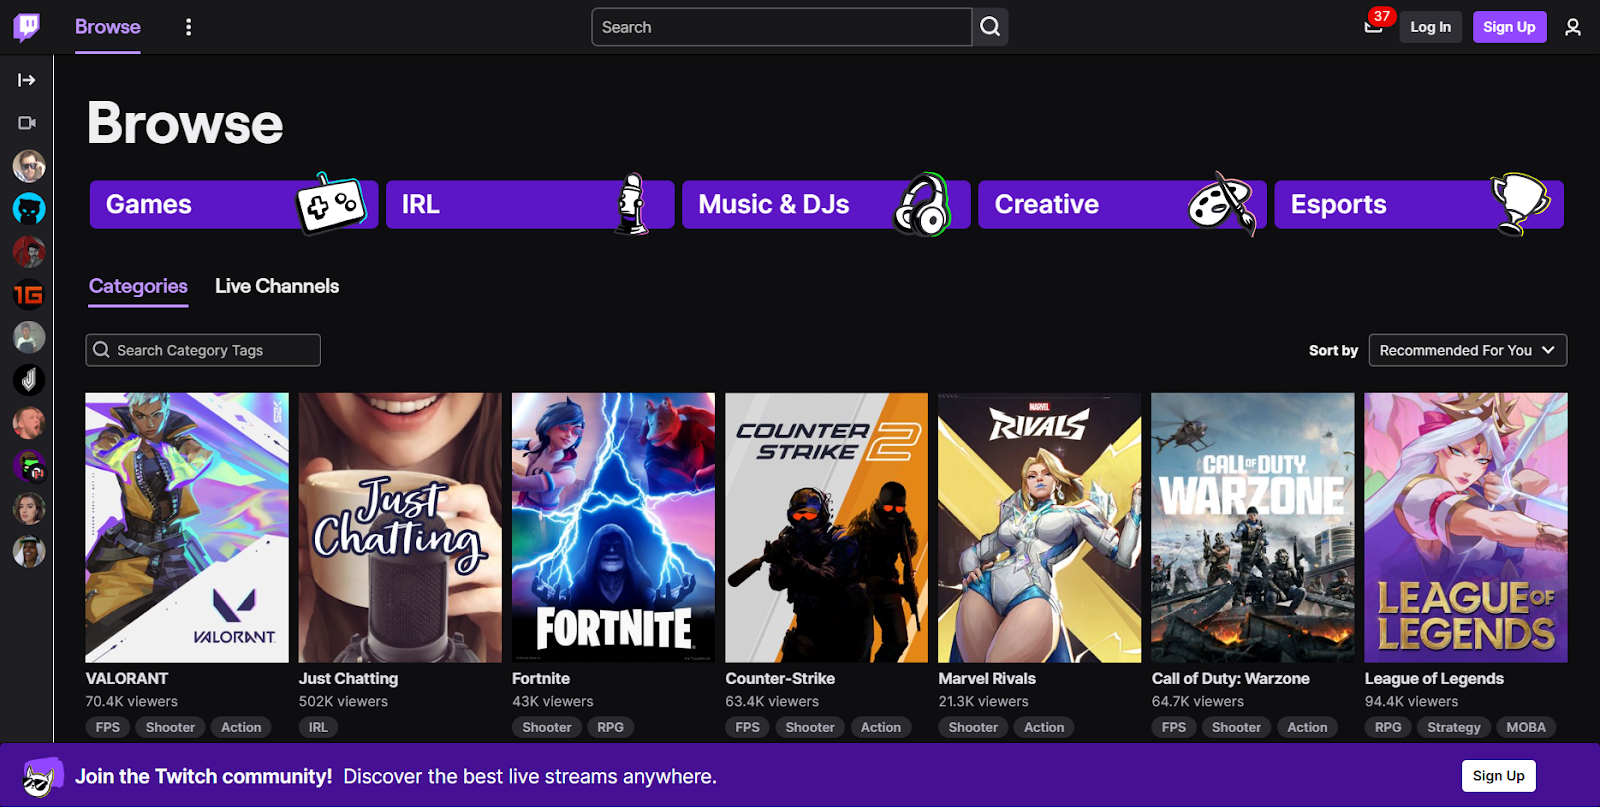
Task: Open the fifth sidebar channel avatar
Action: (x=29, y=338)
